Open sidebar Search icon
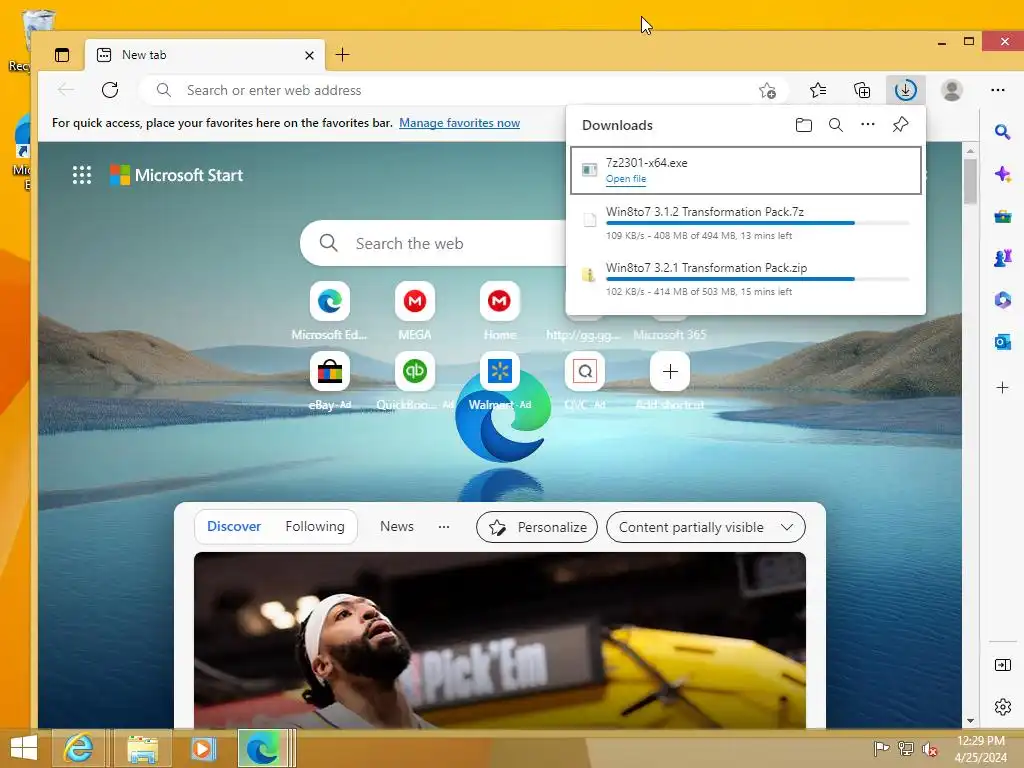 1002,133
